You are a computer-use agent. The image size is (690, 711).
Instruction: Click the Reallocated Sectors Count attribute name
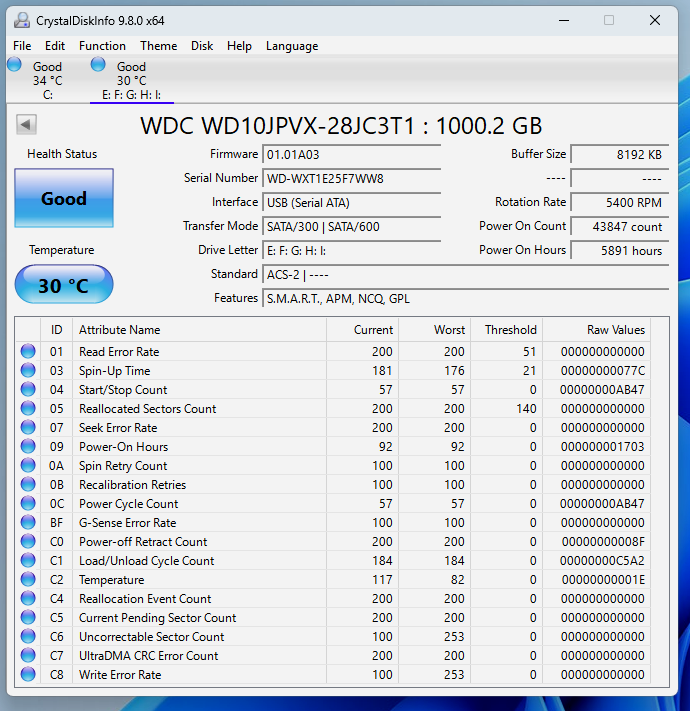coord(148,409)
